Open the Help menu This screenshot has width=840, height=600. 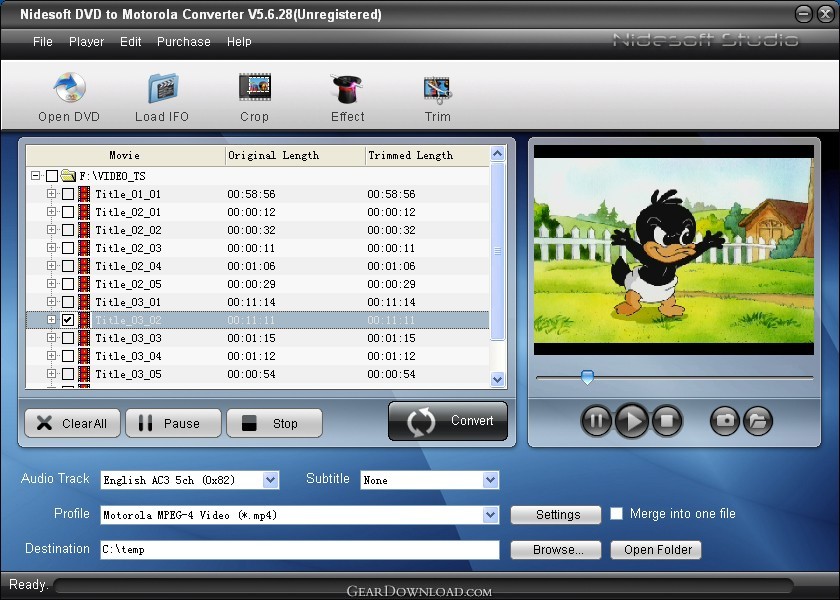(x=239, y=42)
